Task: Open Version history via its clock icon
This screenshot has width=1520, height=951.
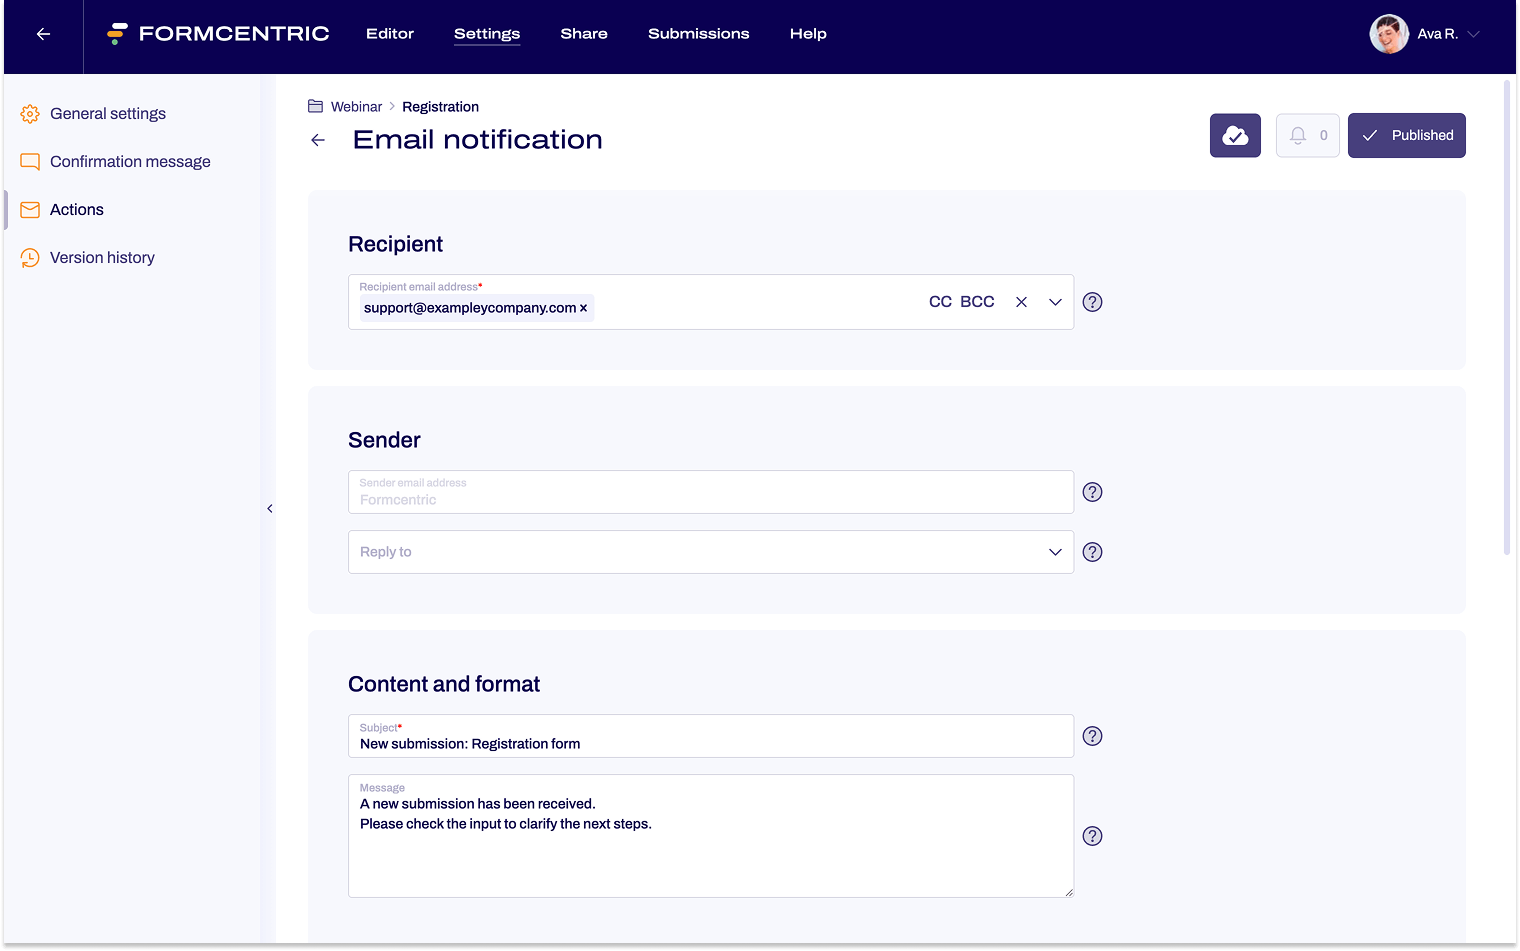Action: (x=30, y=257)
